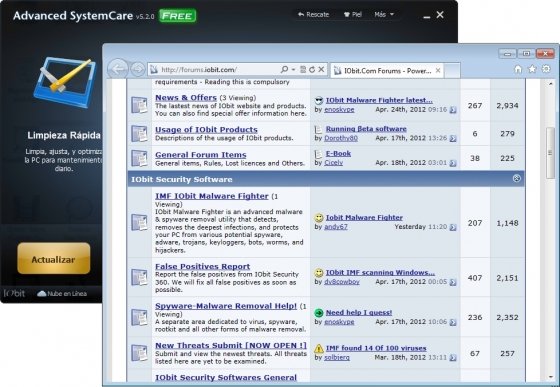560x387 pixels.
Task: Open last post IObit Malware Fighter latest
Action: pyautogui.click(x=379, y=100)
